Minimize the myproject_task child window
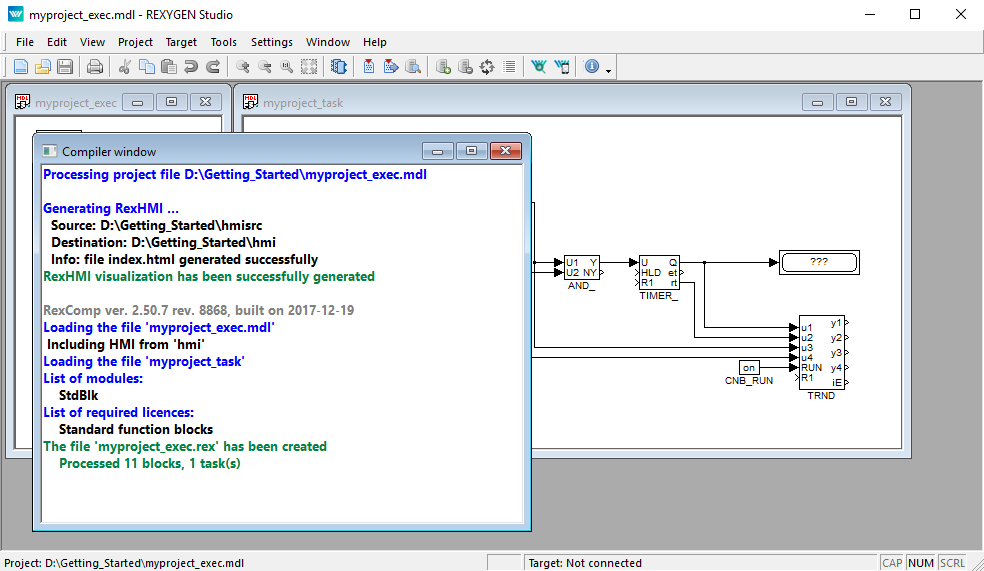Viewport: 984px width, 571px height. [x=817, y=102]
